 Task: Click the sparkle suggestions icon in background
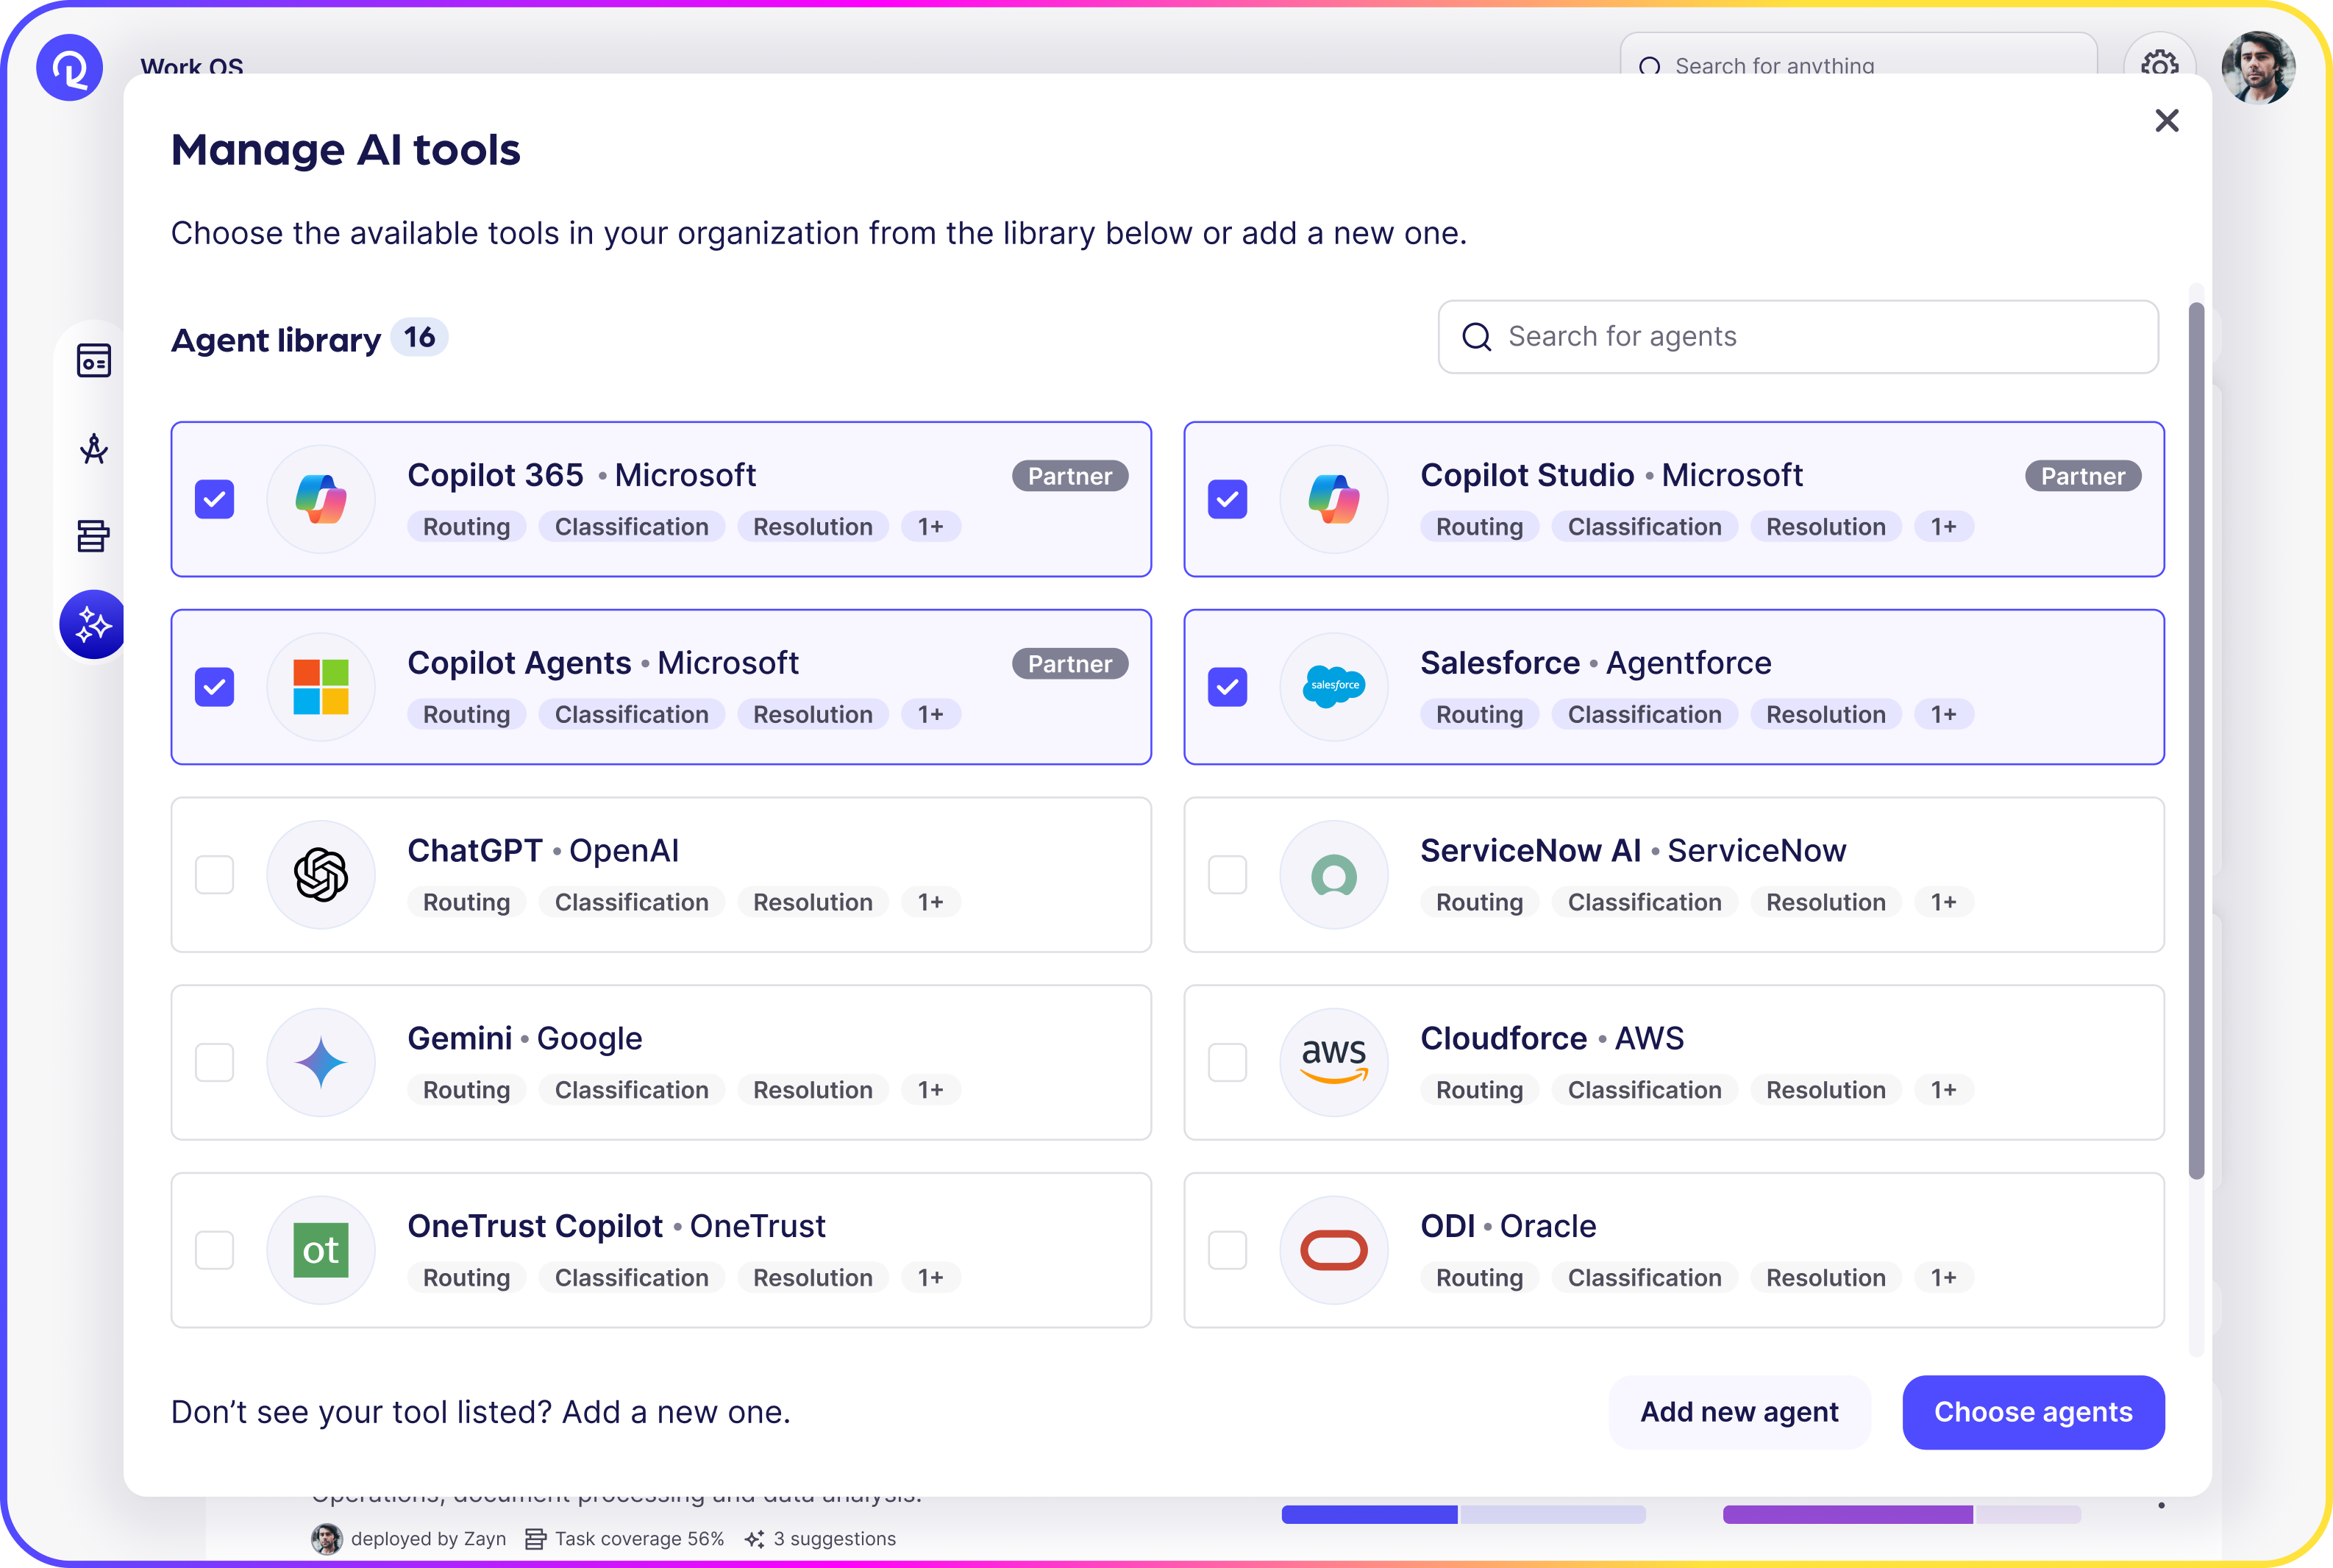click(x=755, y=1539)
